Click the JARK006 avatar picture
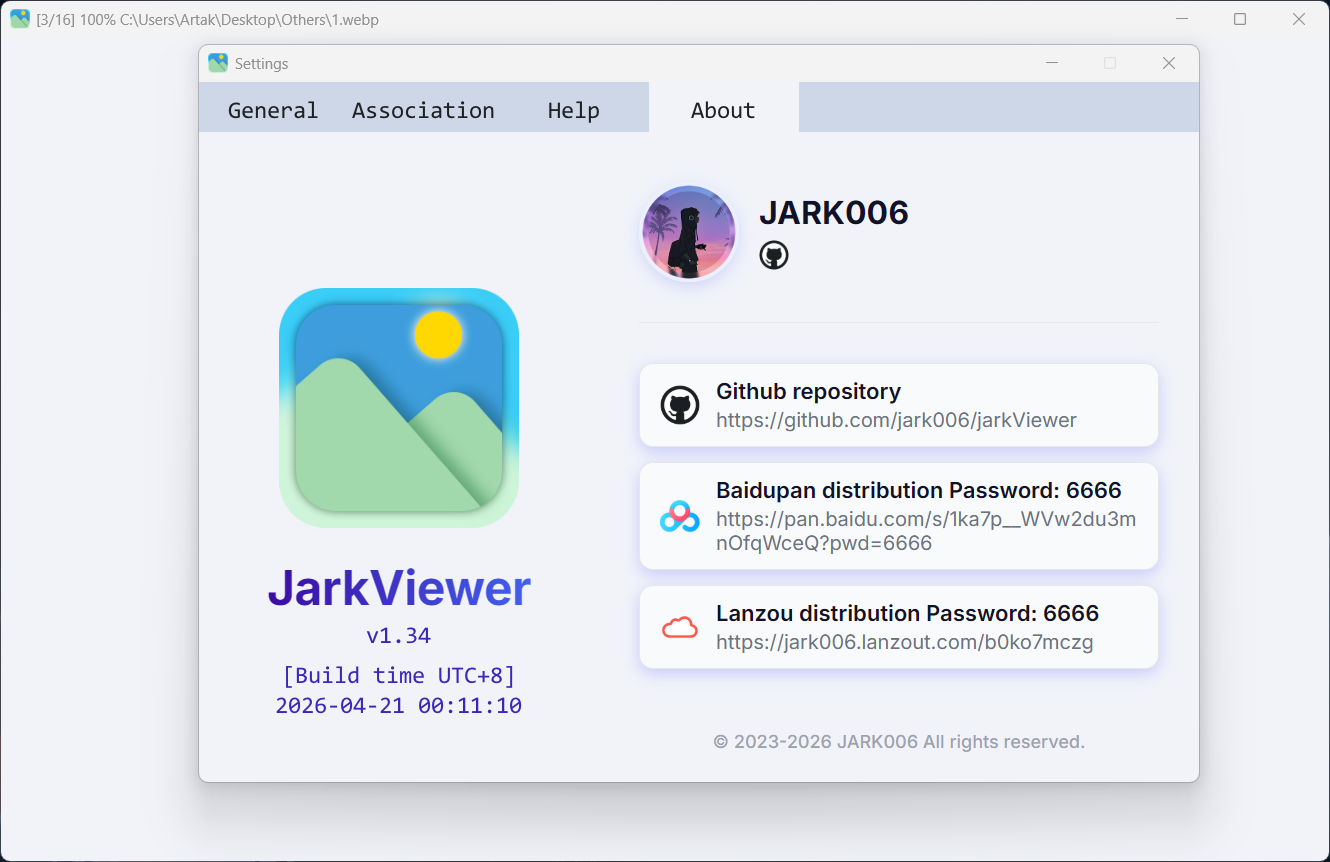 pyautogui.click(x=689, y=233)
